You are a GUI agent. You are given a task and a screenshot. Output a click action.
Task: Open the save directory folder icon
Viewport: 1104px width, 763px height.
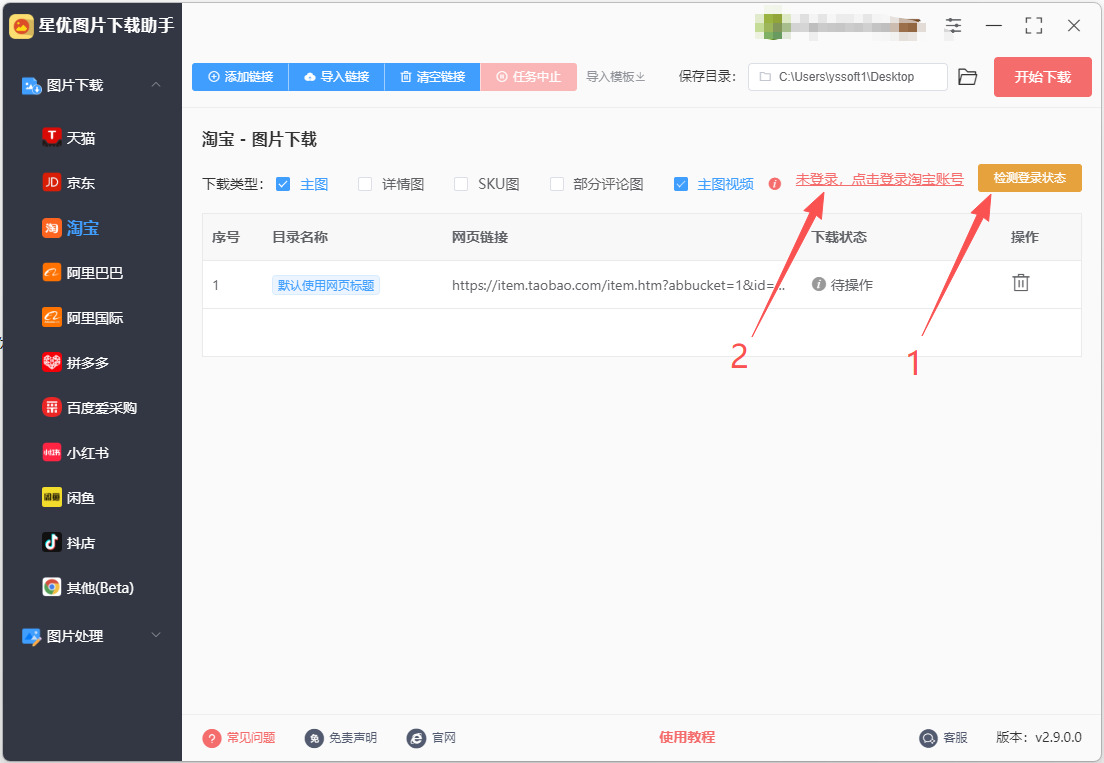coord(967,77)
